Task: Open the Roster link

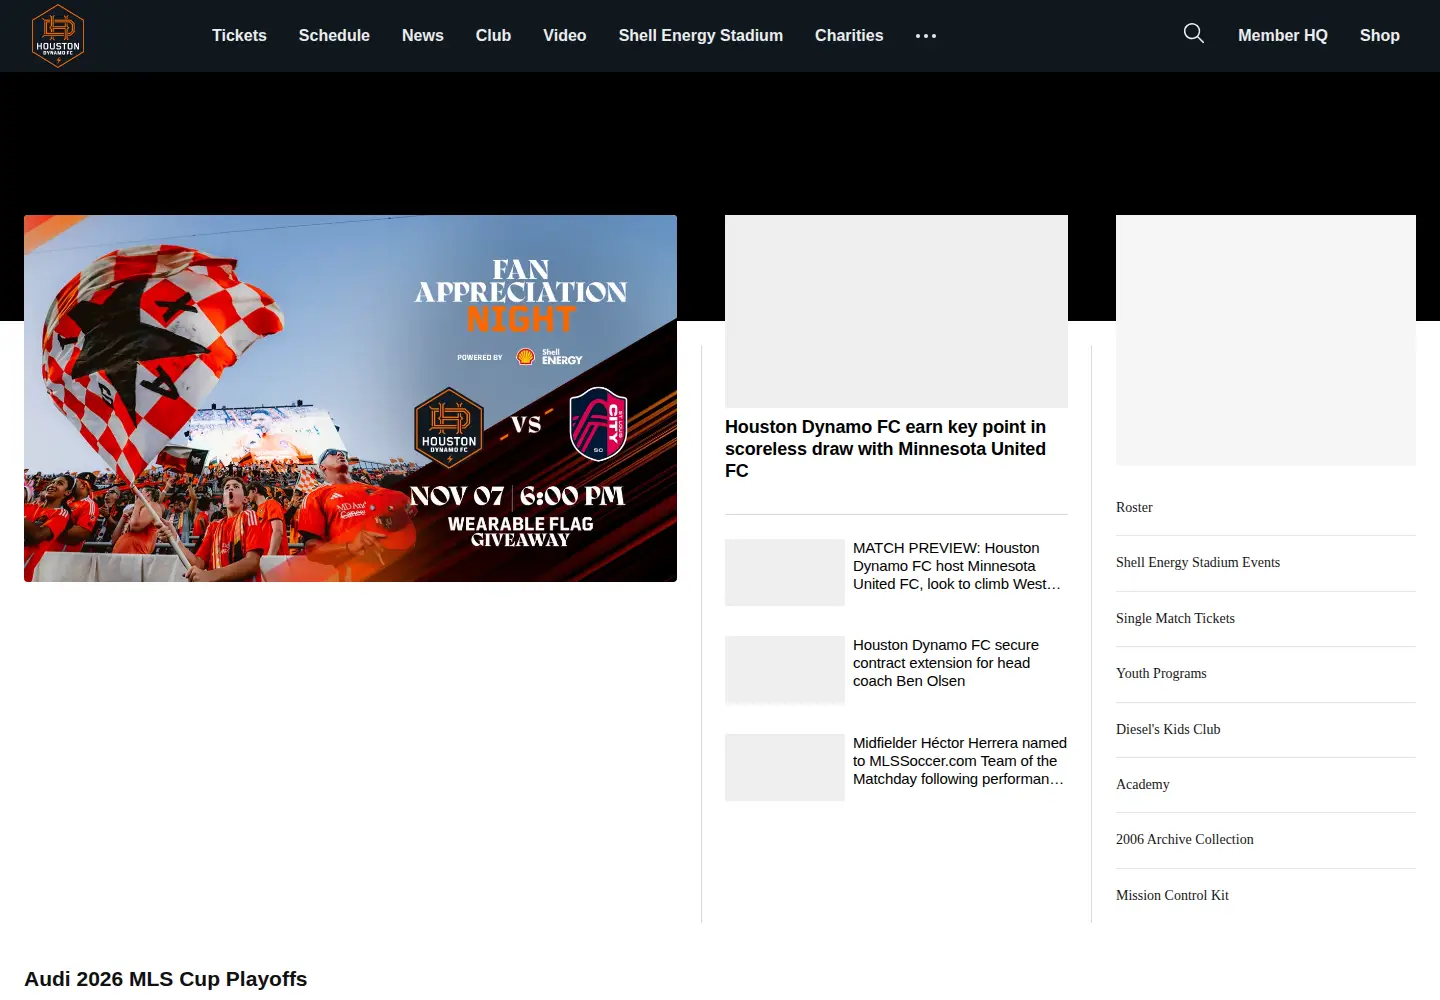Action: coord(1134,507)
